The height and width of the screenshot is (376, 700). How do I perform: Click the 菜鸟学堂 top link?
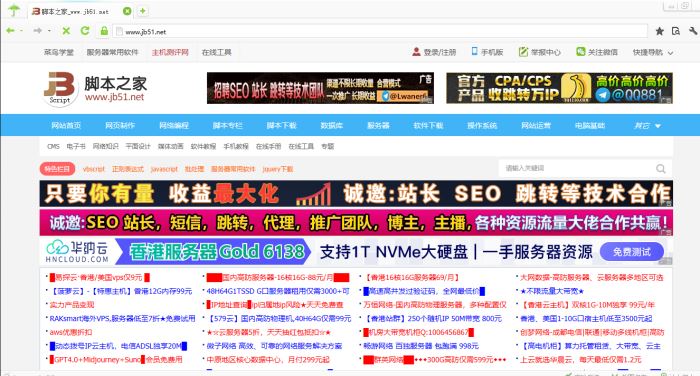(x=58, y=52)
